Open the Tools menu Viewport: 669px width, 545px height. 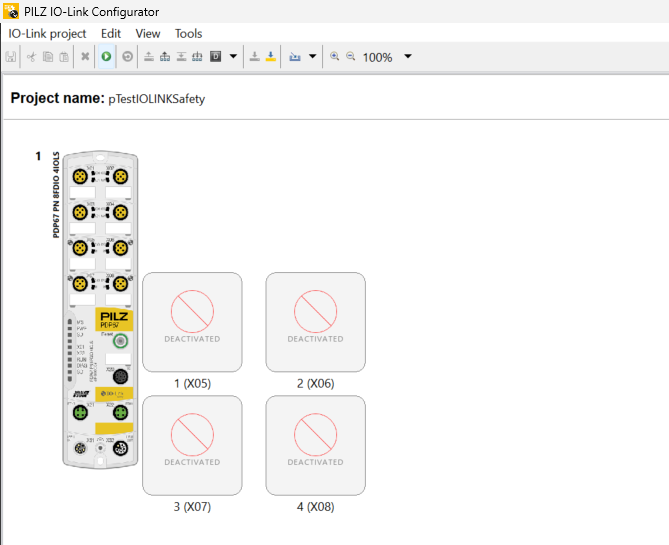pyautogui.click(x=188, y=34)
